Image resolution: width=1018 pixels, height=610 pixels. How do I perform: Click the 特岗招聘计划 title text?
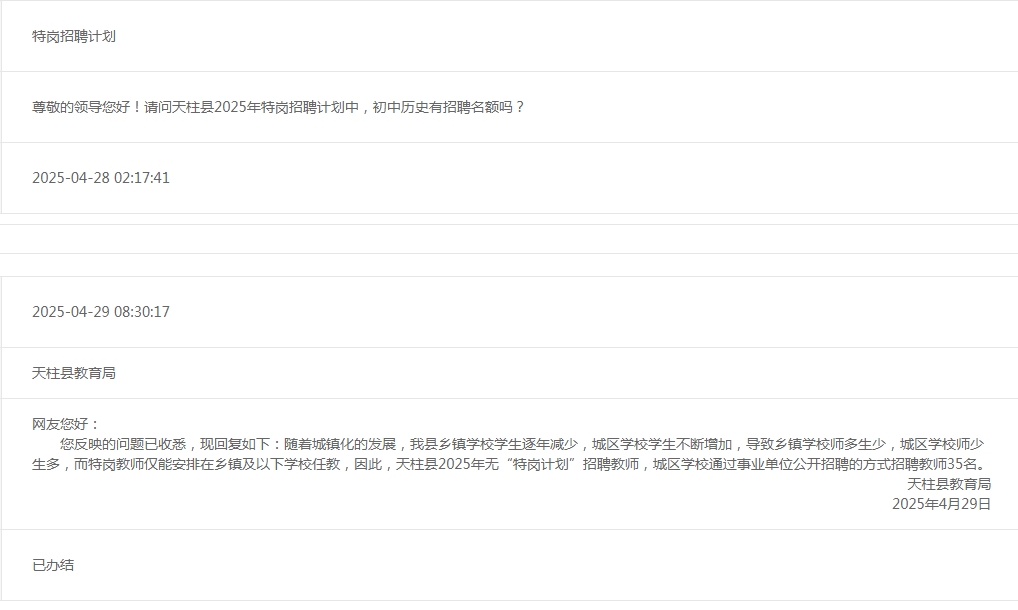(74, 36)
